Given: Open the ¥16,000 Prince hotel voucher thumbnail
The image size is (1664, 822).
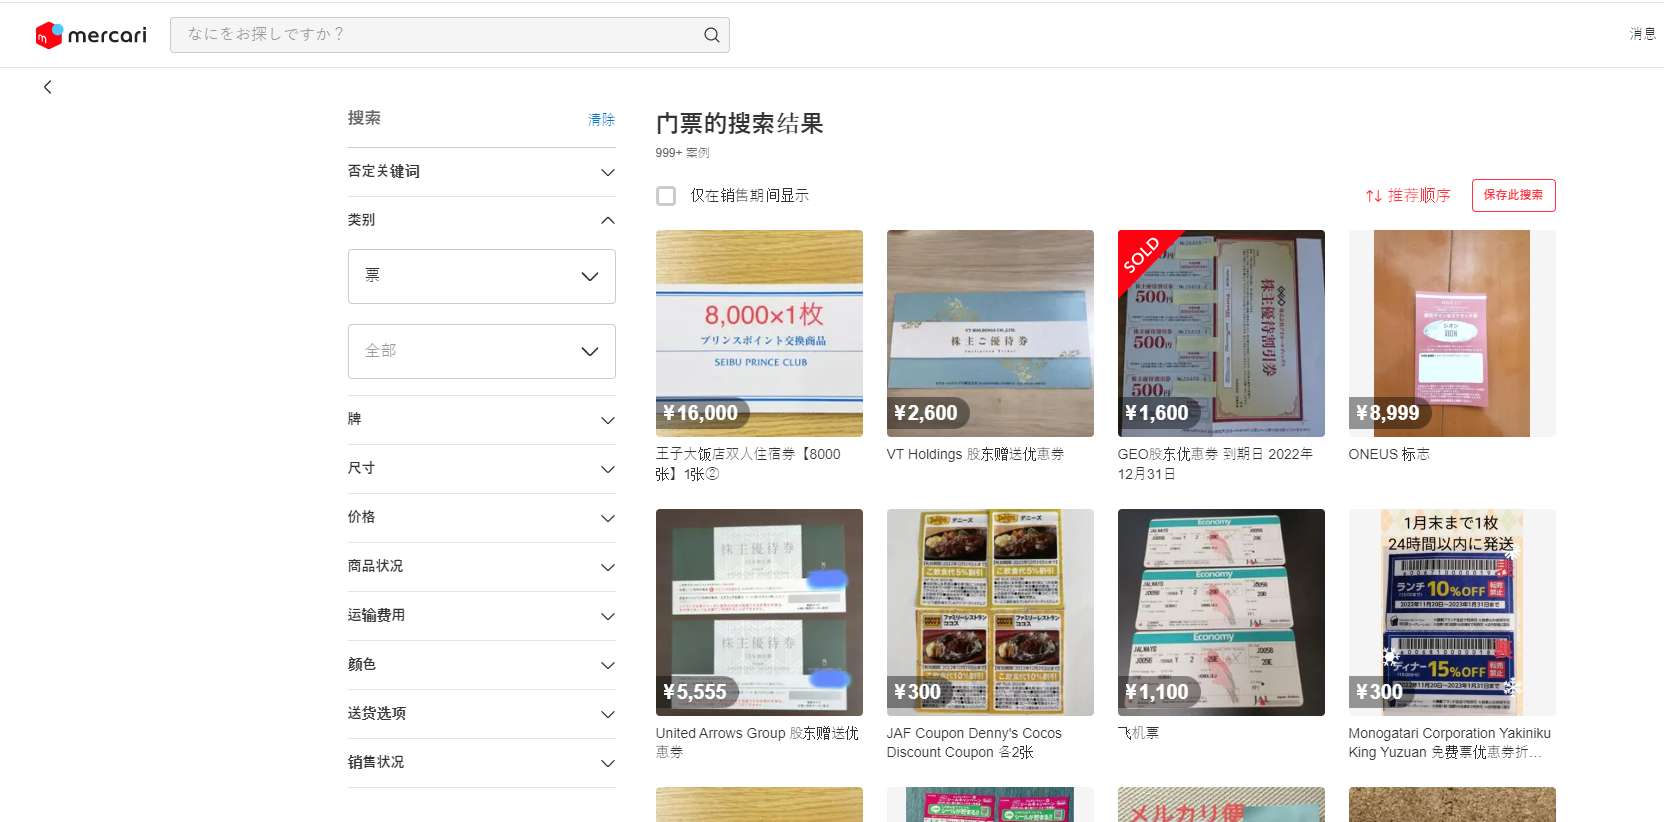Looking at the screenshot, I should pyautogui.click(x=759, y=333).
